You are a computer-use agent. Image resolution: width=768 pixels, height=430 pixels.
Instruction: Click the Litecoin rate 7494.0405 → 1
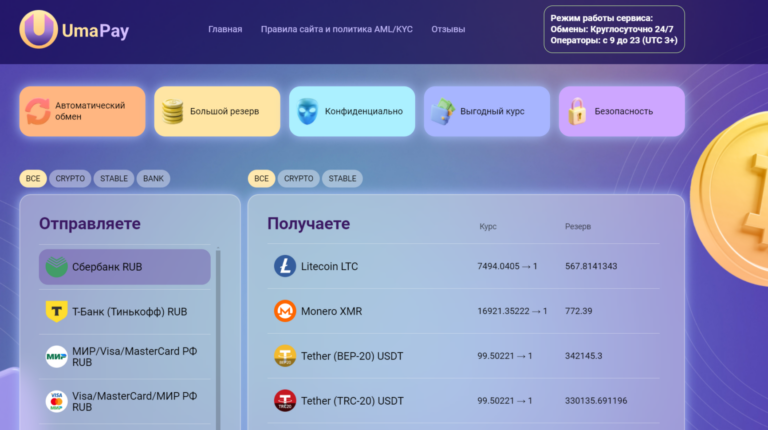(507, 266)
